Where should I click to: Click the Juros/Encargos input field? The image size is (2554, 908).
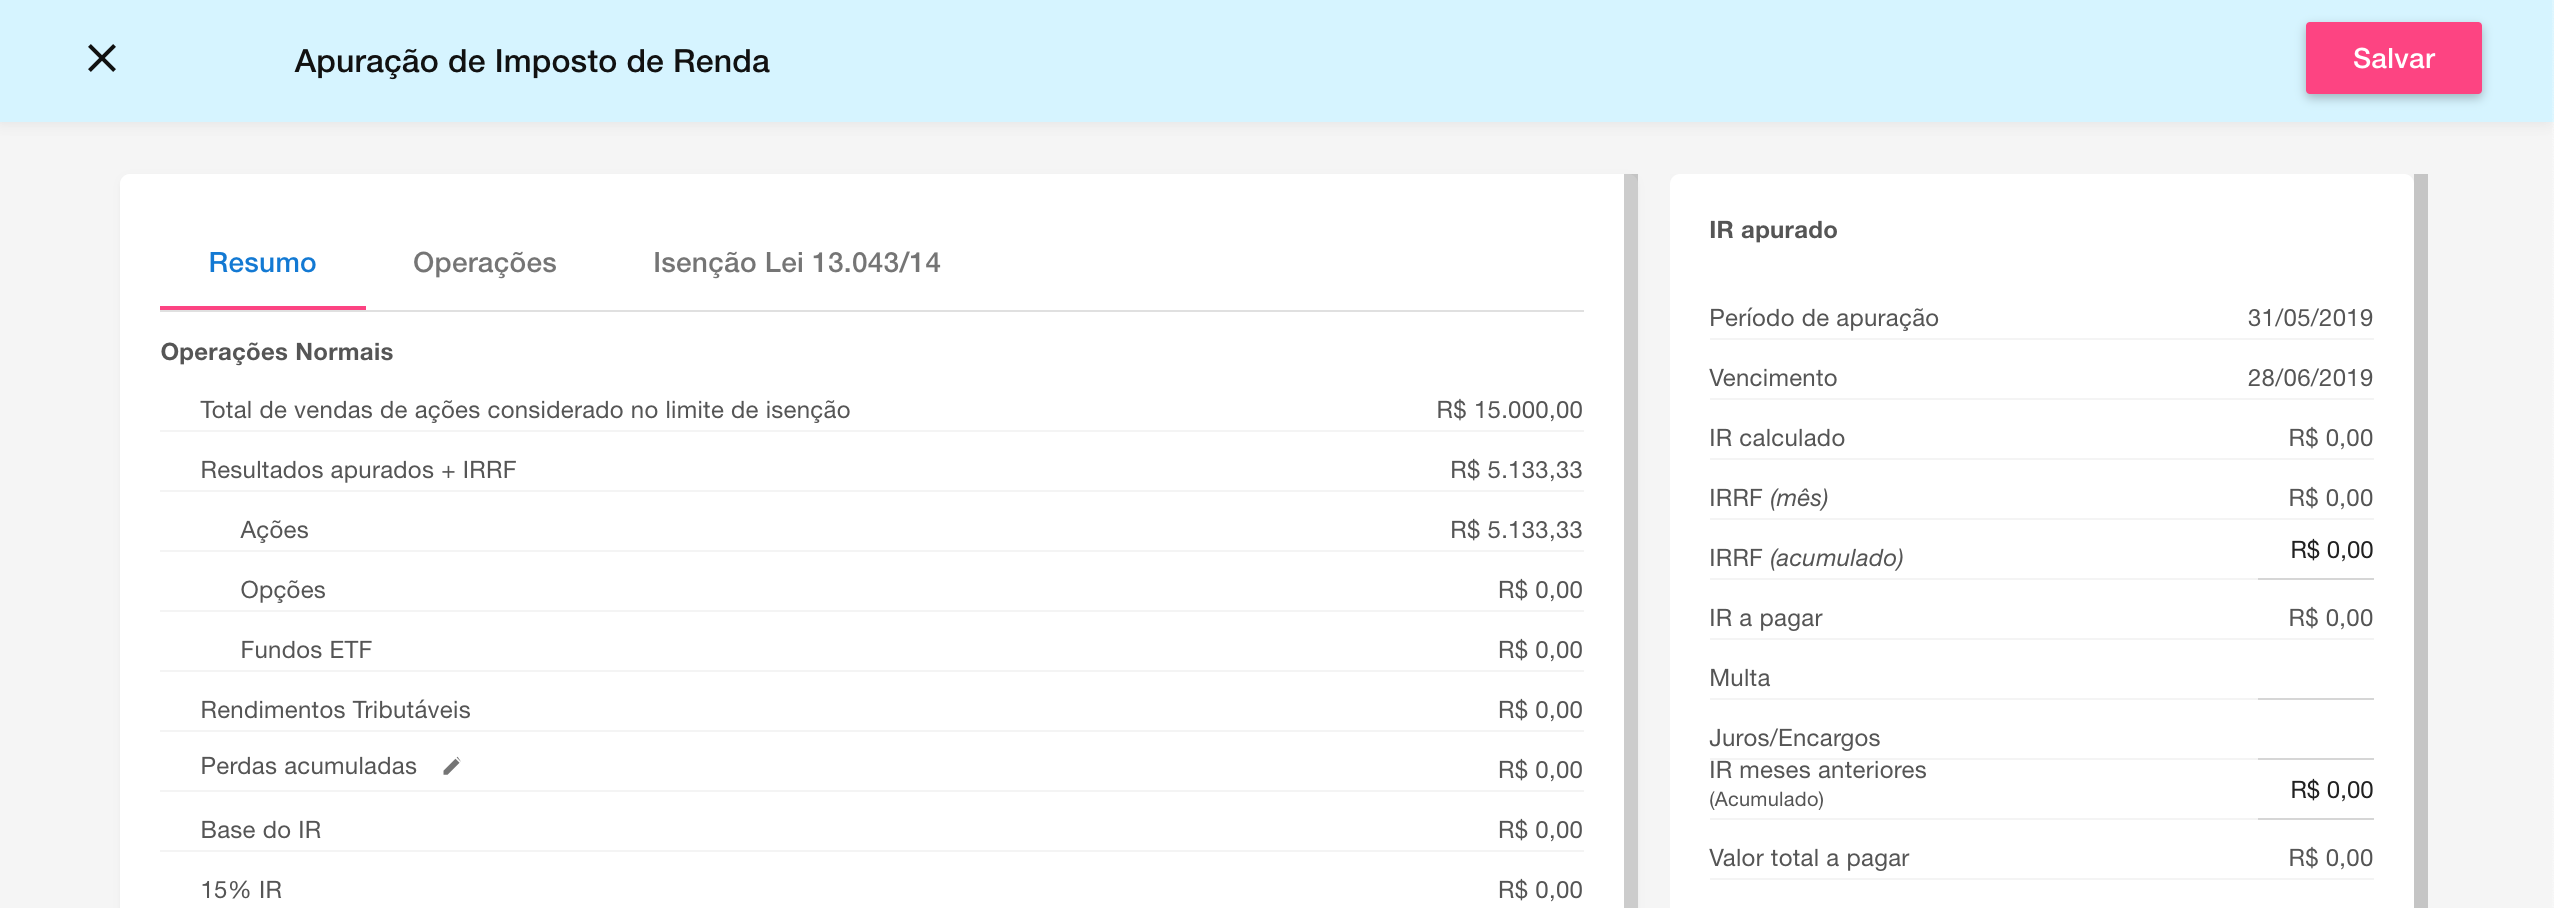2315,738
